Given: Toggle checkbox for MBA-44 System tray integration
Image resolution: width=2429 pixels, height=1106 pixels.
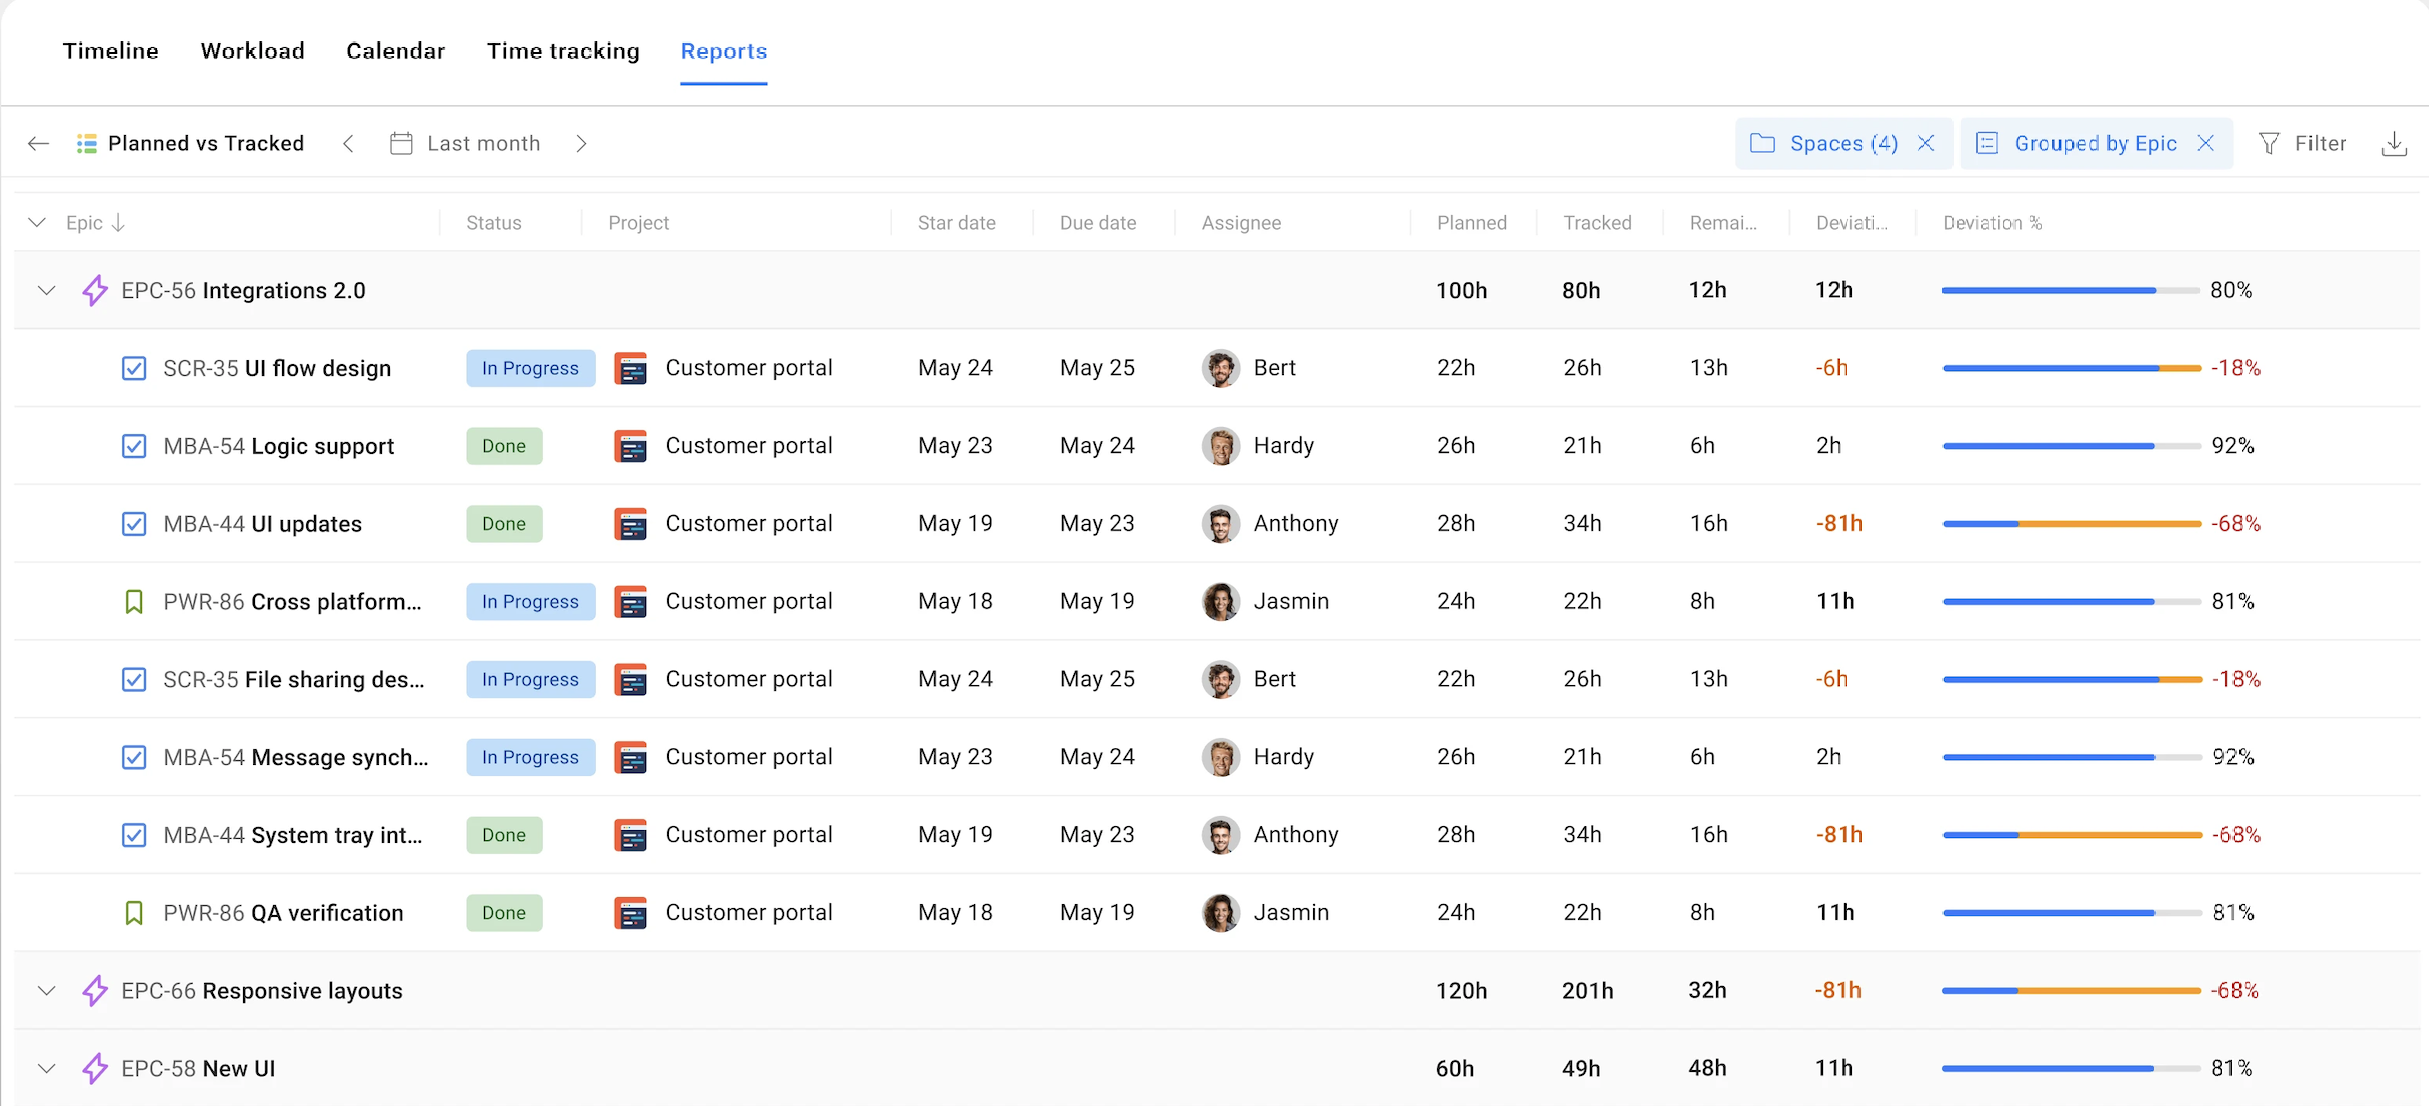Looking at the screenshot, I should pyautogui.click(x=134, y=835).
